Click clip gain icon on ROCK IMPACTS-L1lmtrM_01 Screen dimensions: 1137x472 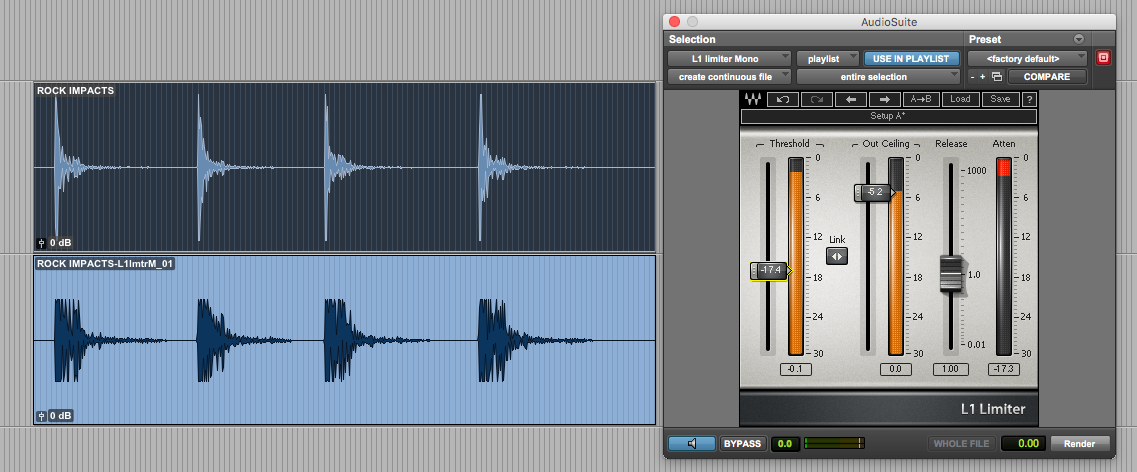41,416
